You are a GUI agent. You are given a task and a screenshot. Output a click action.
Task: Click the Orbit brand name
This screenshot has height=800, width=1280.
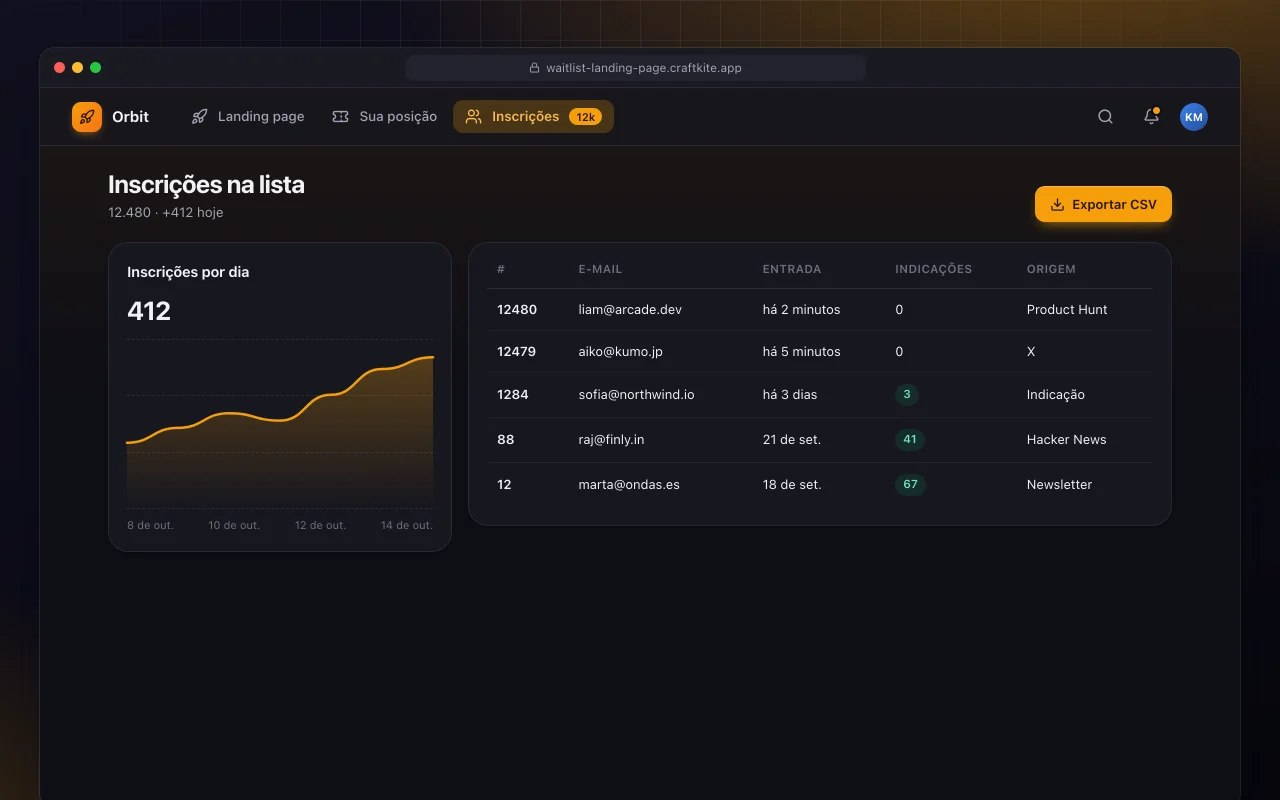tap(130, 116)
